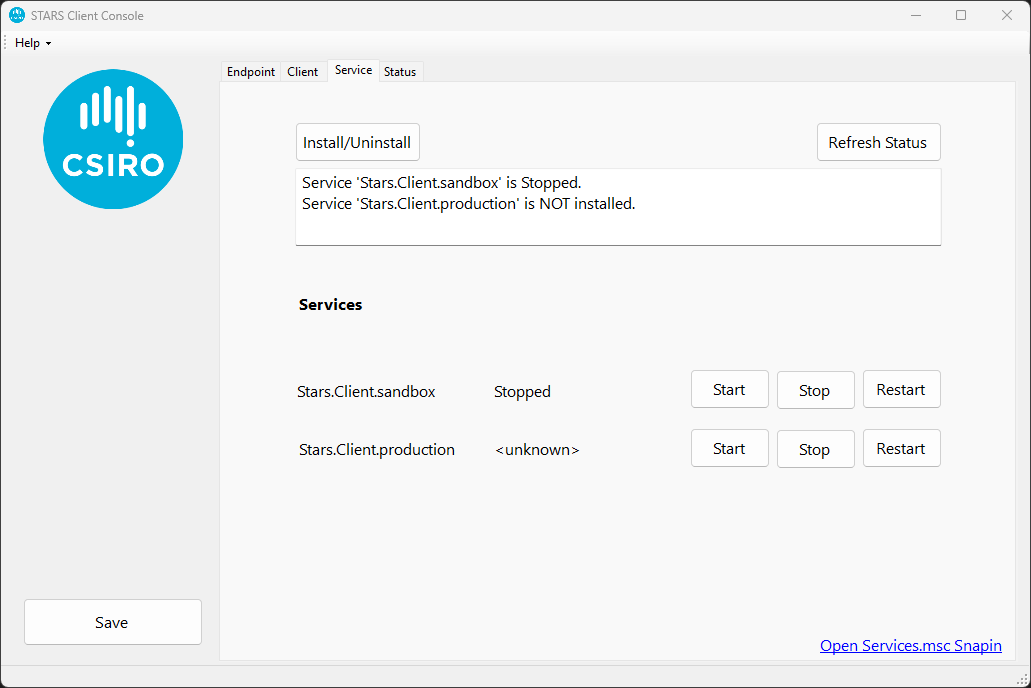Switch to the Endpoint tab

[x=250, y=71]
